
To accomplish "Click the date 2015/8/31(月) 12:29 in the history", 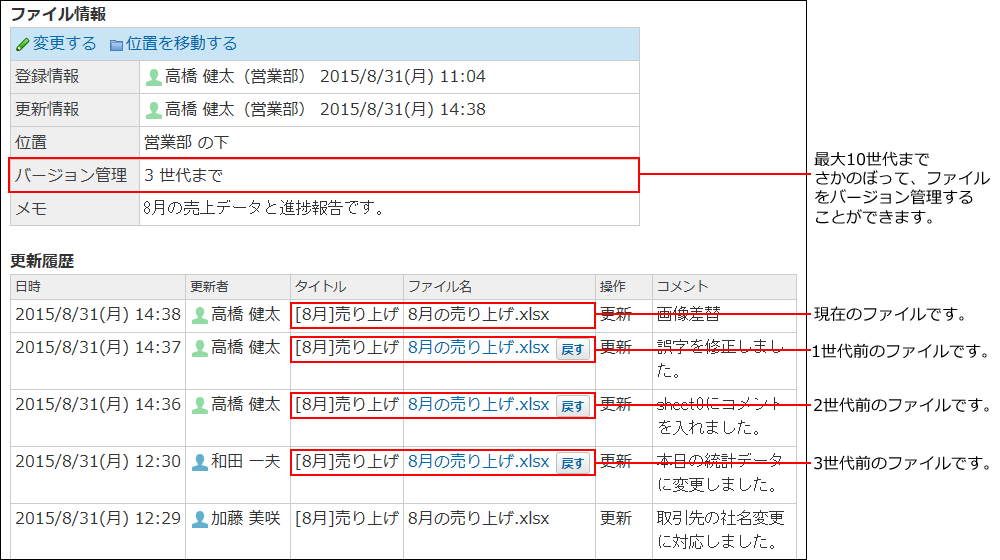I will (98, 519).
